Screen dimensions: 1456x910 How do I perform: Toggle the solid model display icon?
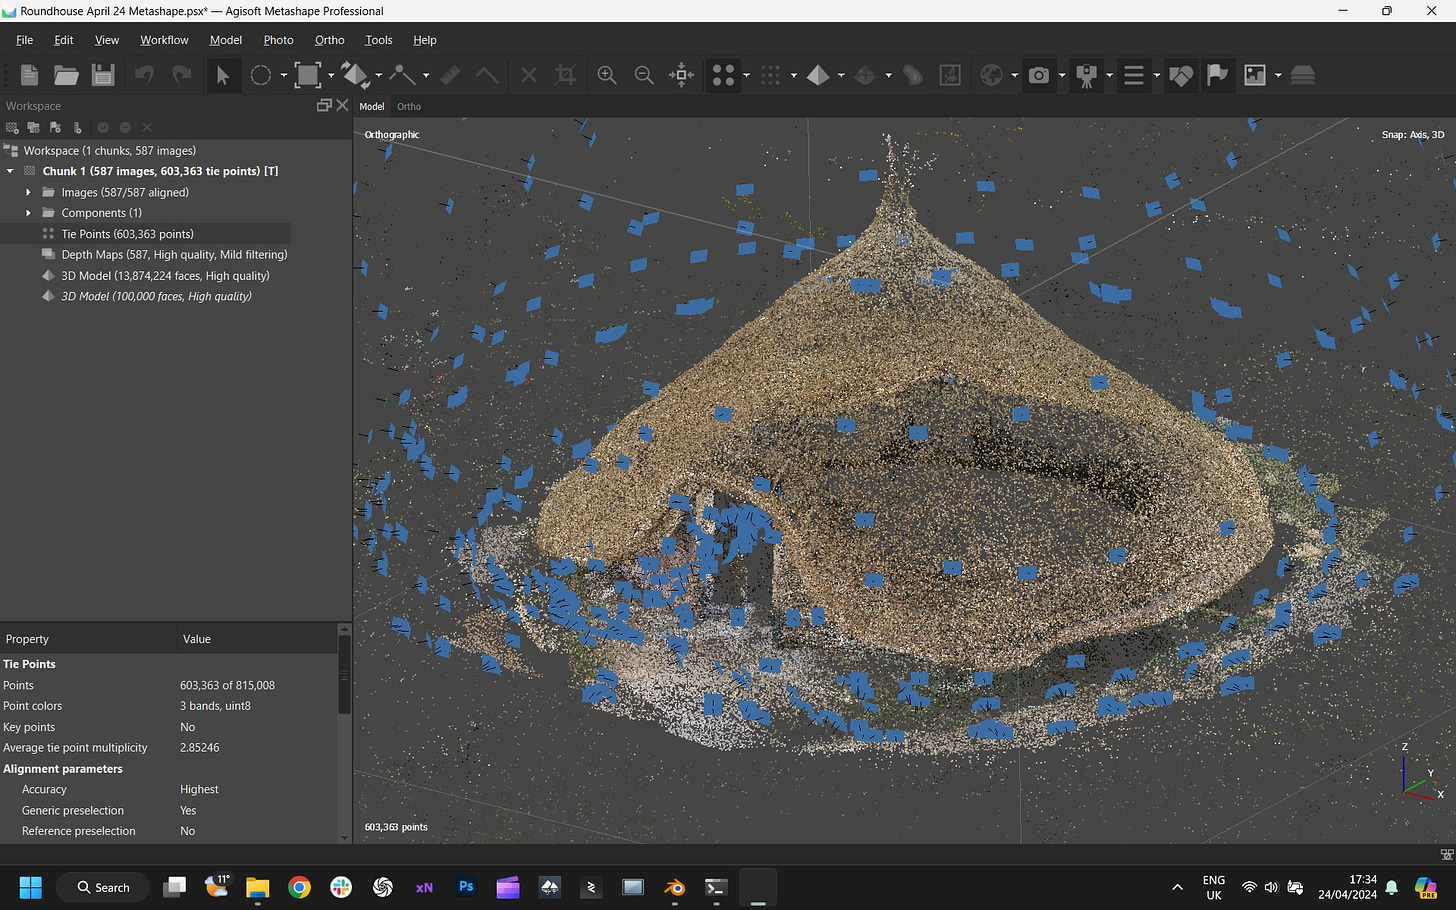818,75
